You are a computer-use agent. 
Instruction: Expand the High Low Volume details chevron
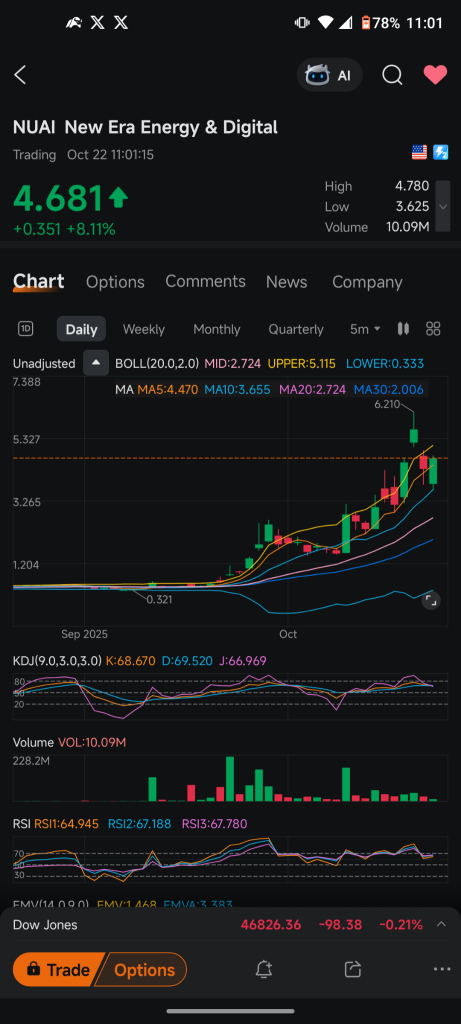point(443,206)
